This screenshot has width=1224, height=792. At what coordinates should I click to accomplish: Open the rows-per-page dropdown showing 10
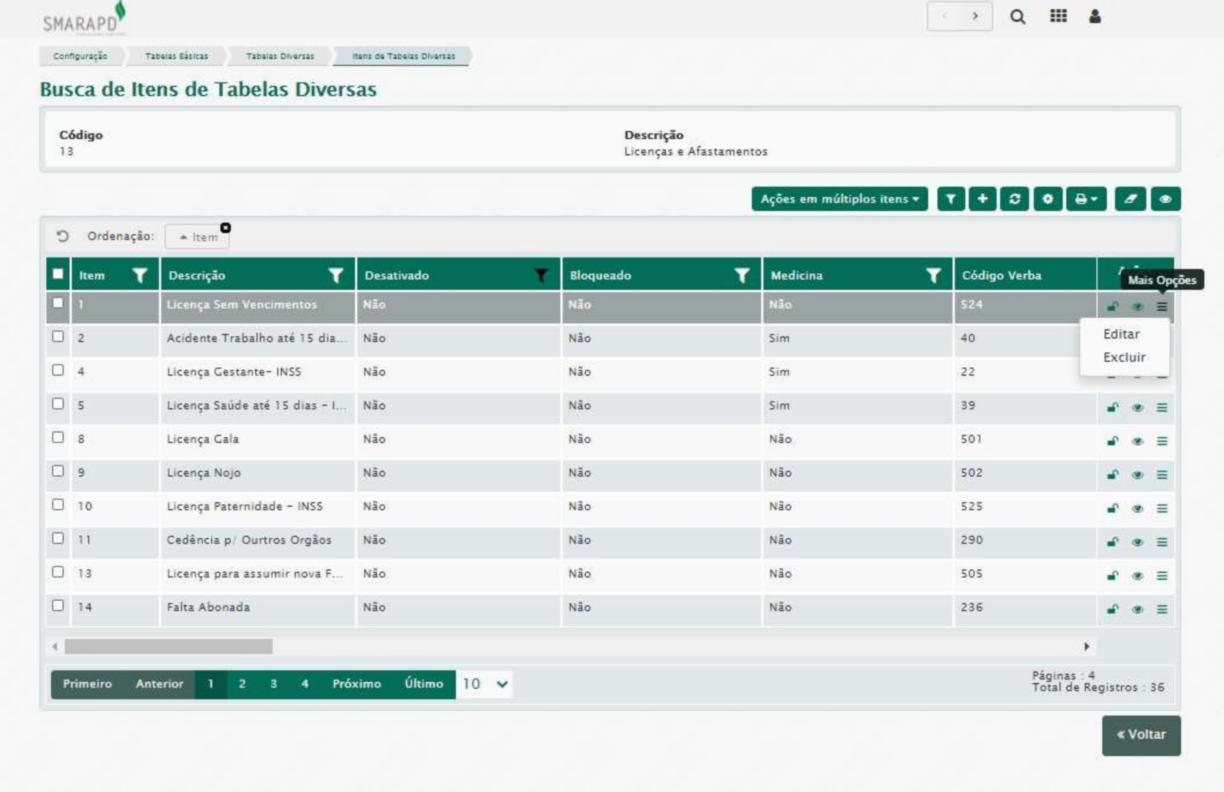click(x=485, y=685)
